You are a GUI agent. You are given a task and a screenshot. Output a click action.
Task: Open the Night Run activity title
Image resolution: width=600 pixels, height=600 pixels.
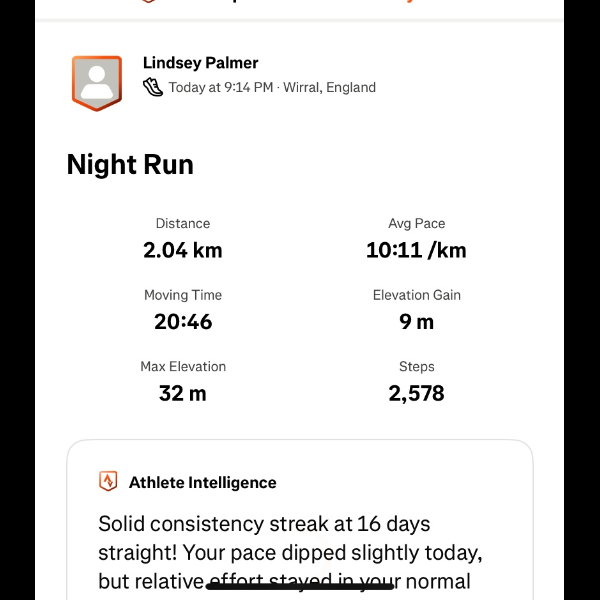pos(130,164)
